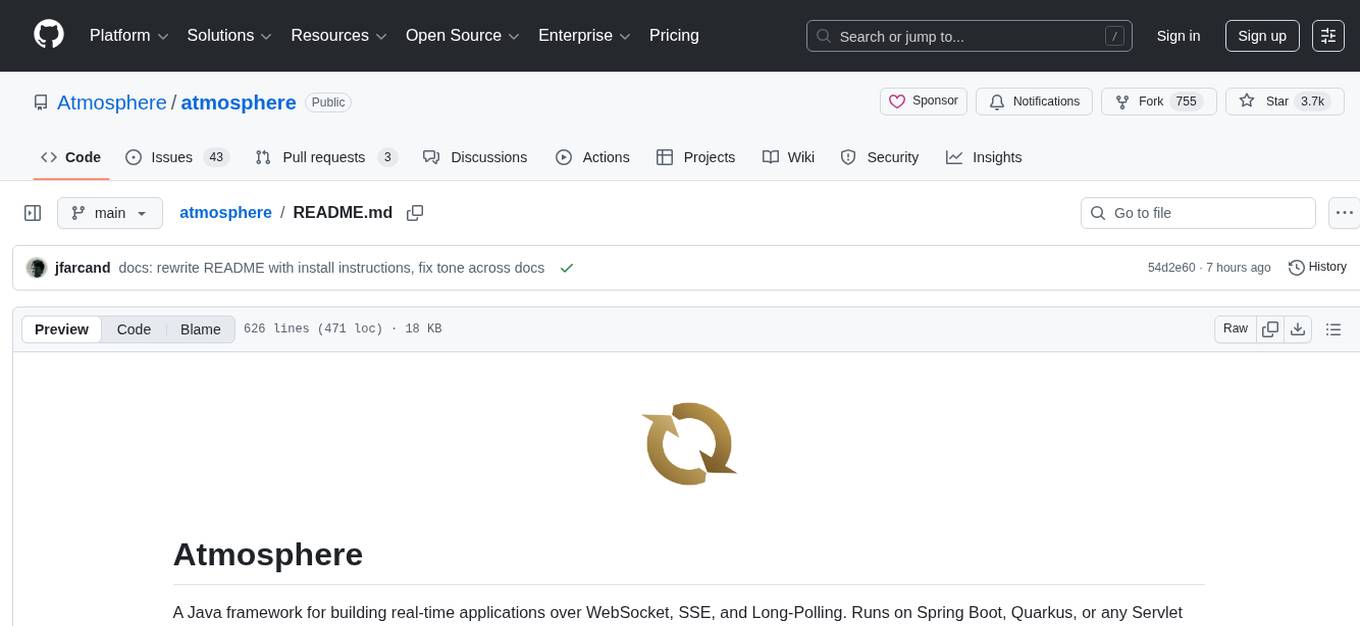Expand the Open Source menu
This screenshot has height=626, width=1360.
(x=462, y=36)
